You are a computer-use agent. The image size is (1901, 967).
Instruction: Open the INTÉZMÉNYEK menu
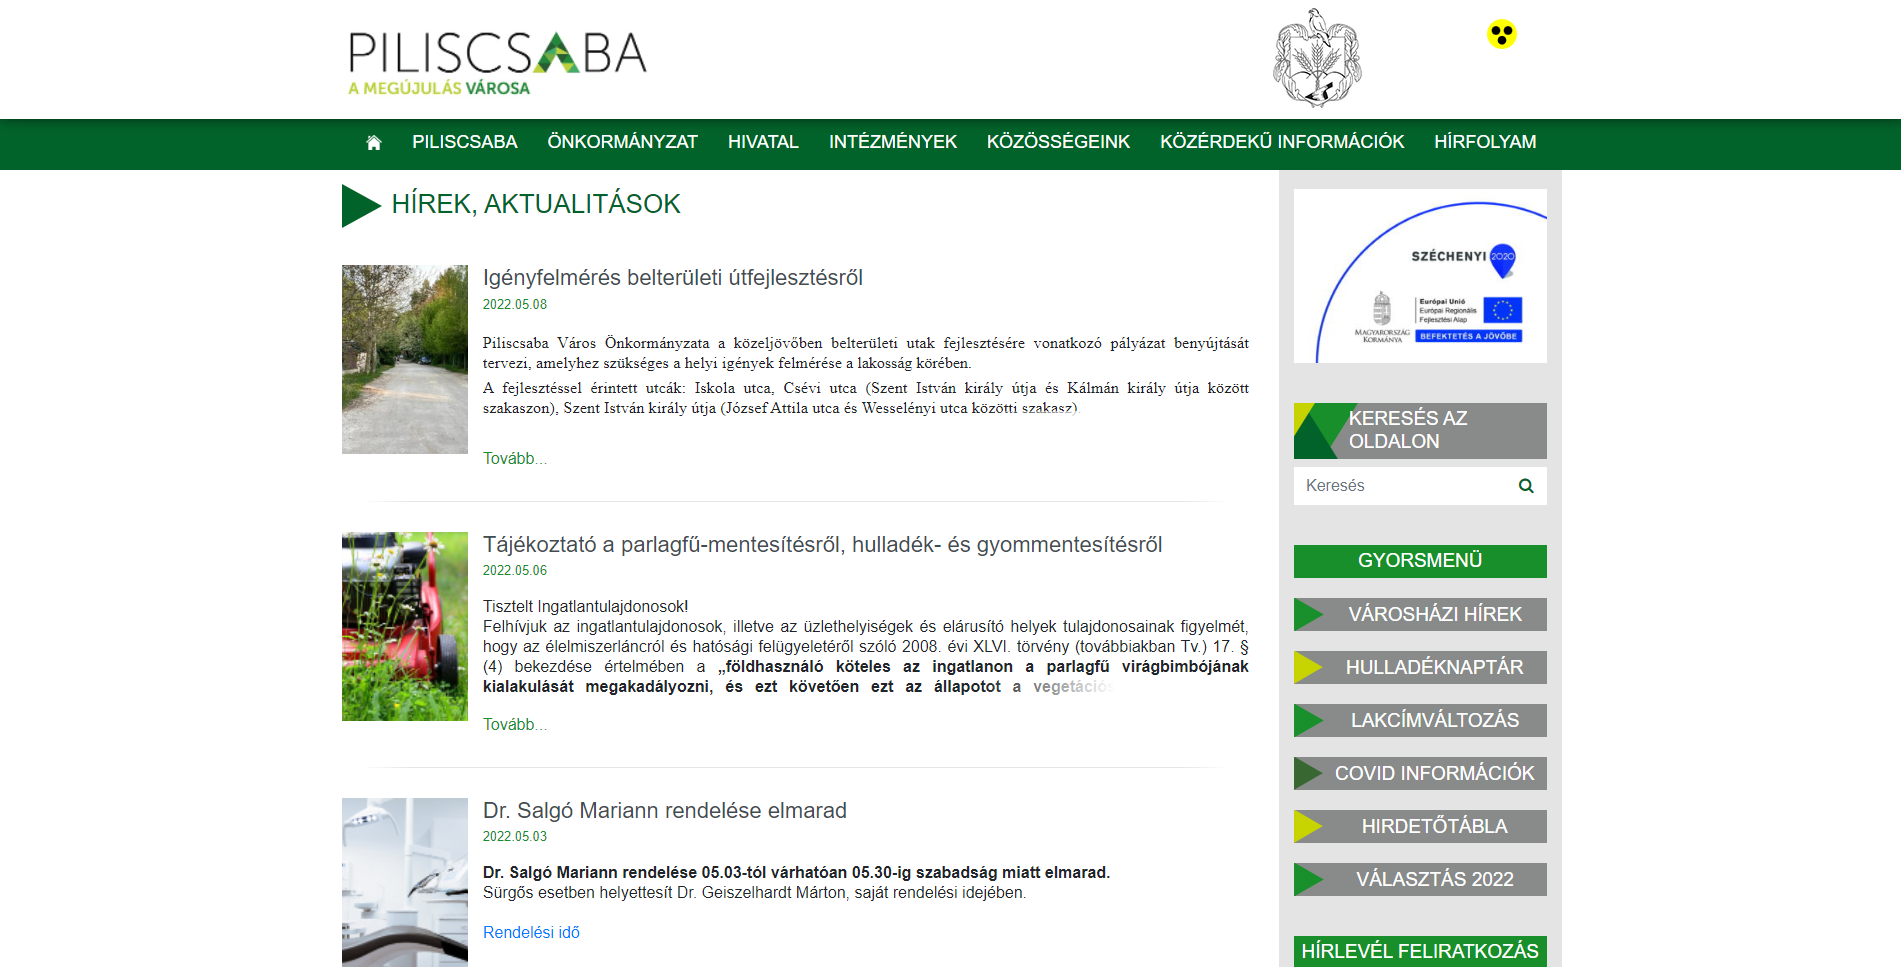pyautogui.click(x=892, y=143)
